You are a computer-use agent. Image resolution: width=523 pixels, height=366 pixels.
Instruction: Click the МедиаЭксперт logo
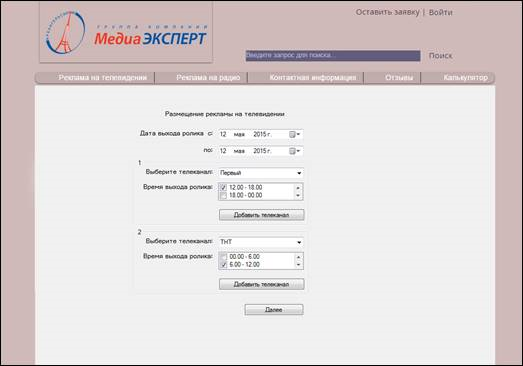tap(126, 32)
